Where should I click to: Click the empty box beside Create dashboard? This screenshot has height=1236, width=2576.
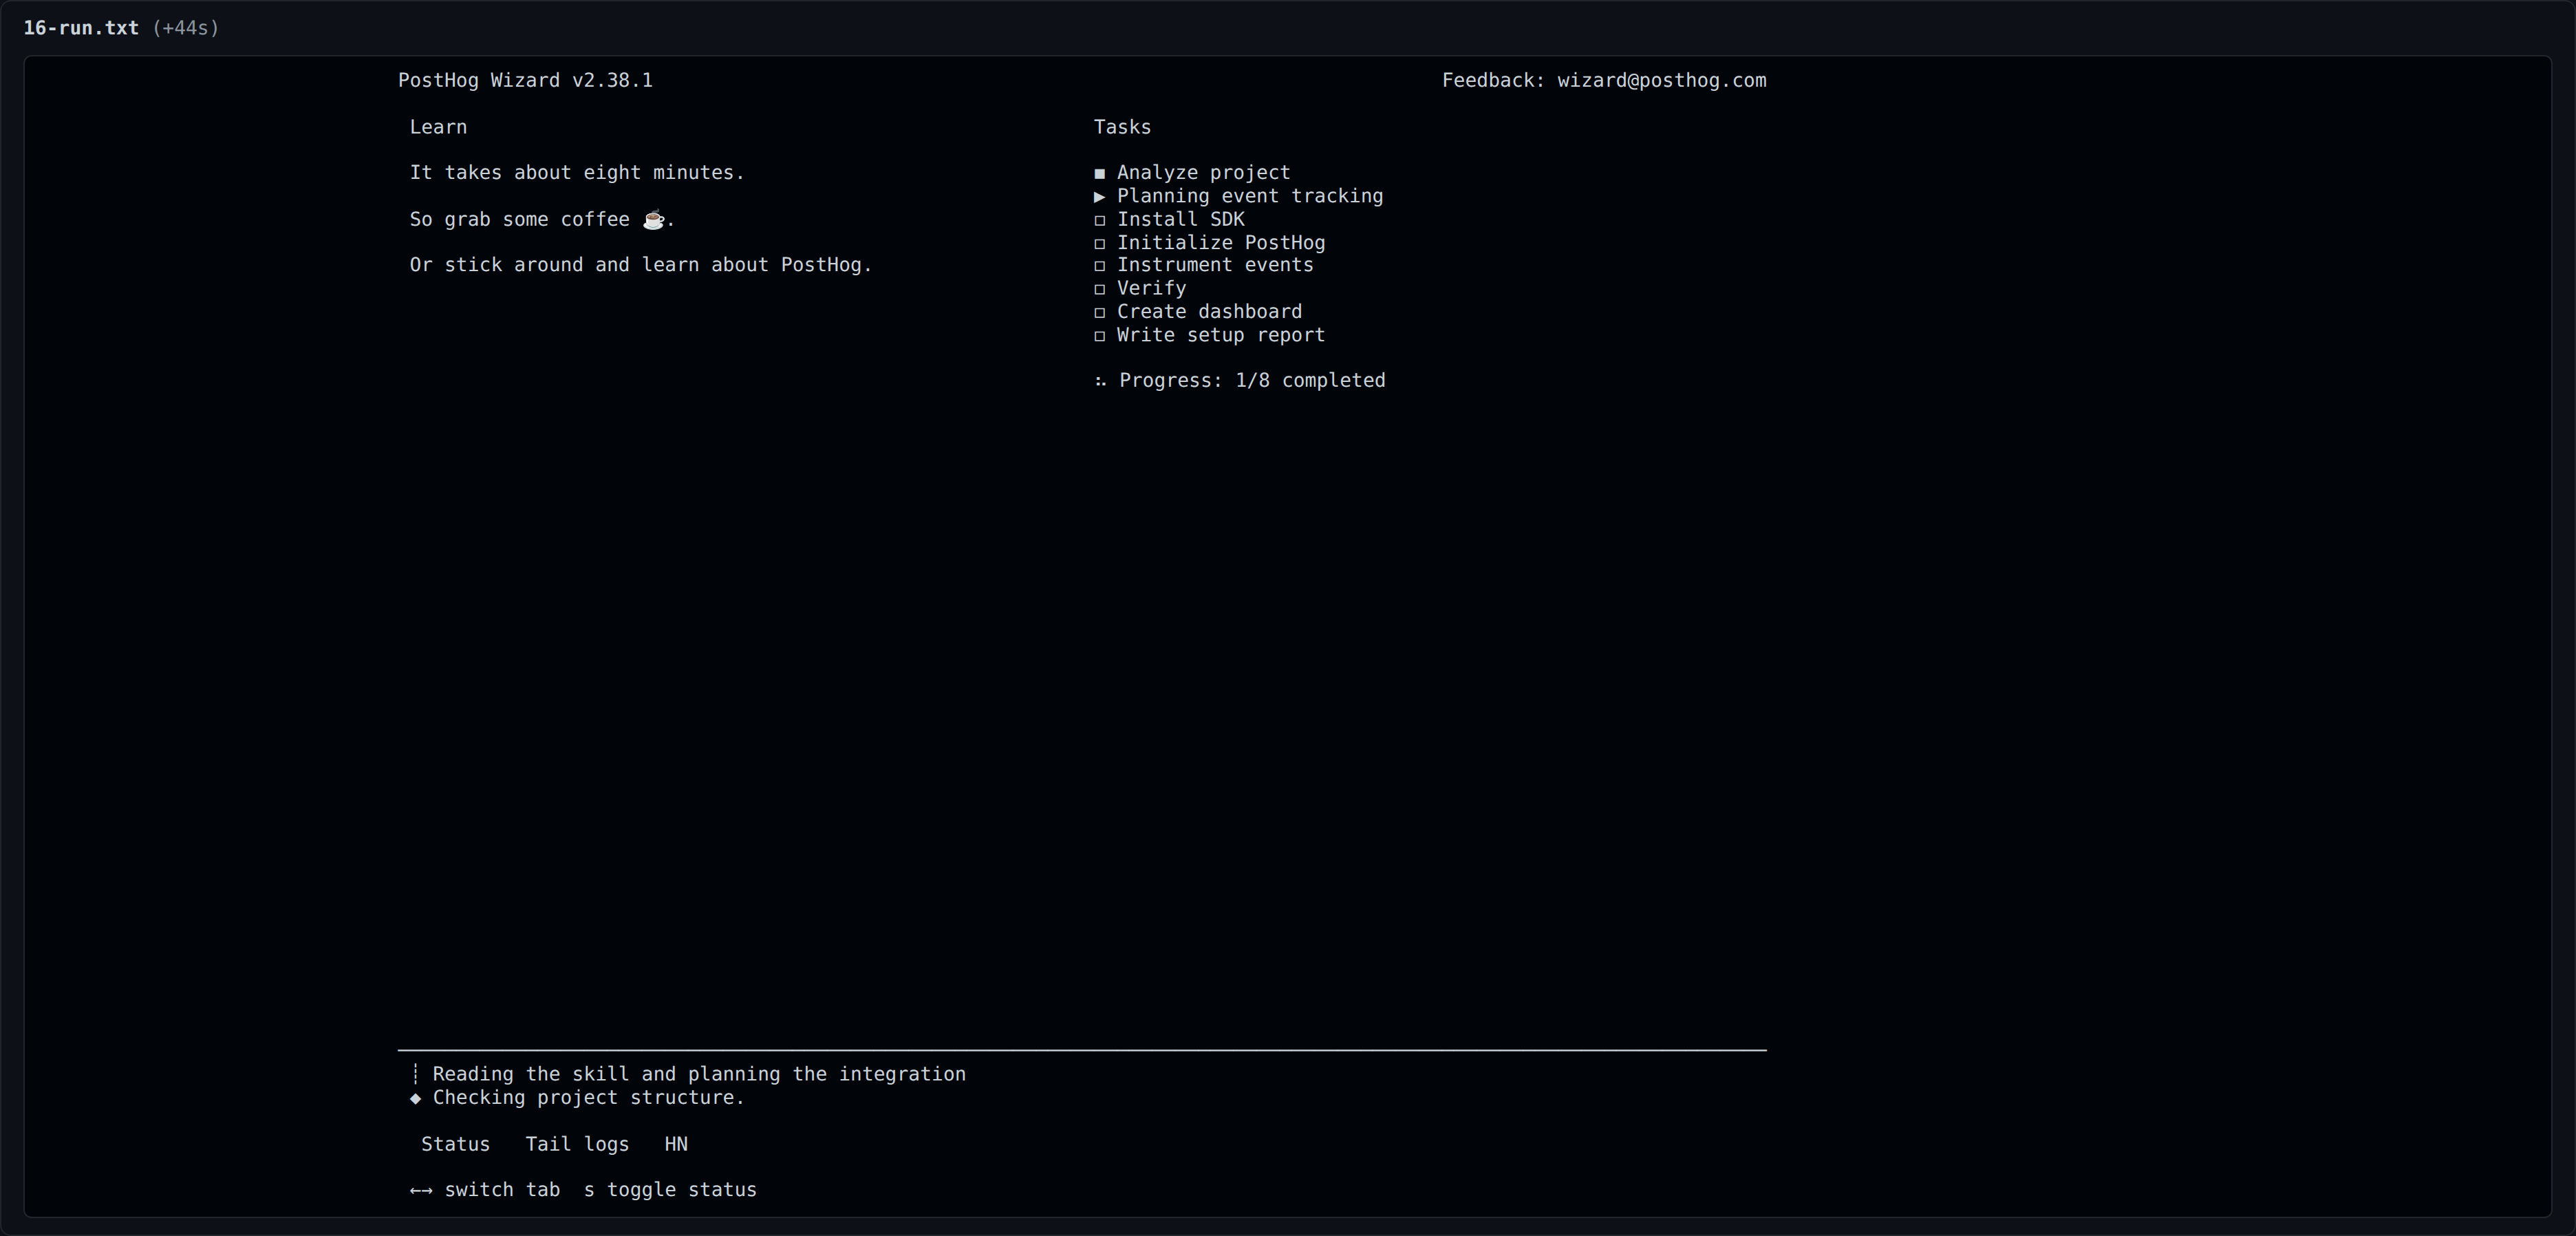tap(1100, 312)
